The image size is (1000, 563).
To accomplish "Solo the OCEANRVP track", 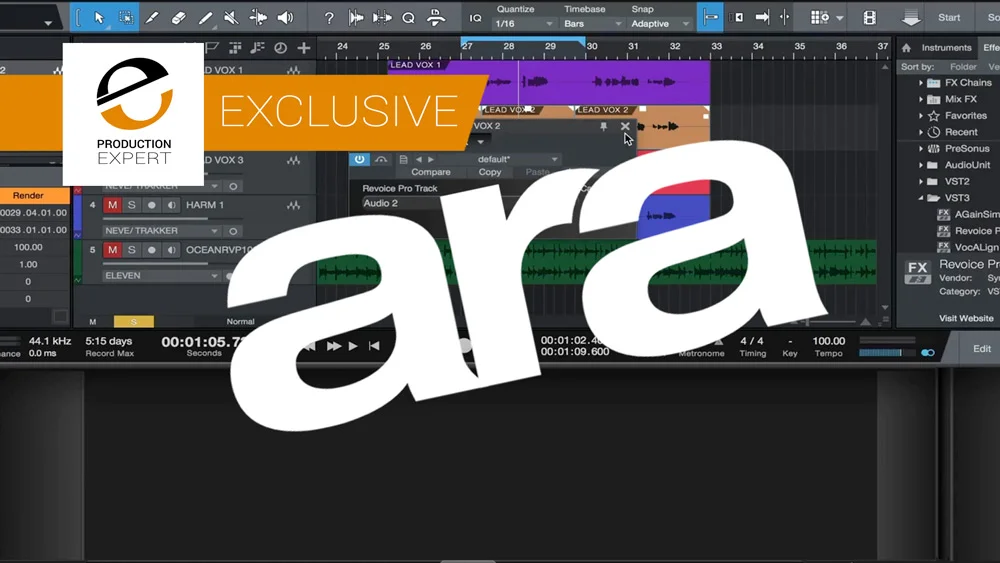I will click(131, 250).
